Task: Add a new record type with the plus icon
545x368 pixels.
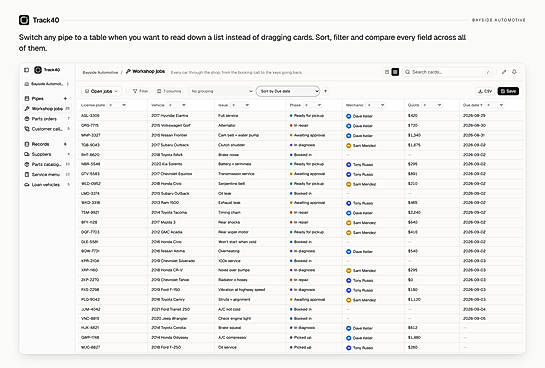Action: click(65, 144)
